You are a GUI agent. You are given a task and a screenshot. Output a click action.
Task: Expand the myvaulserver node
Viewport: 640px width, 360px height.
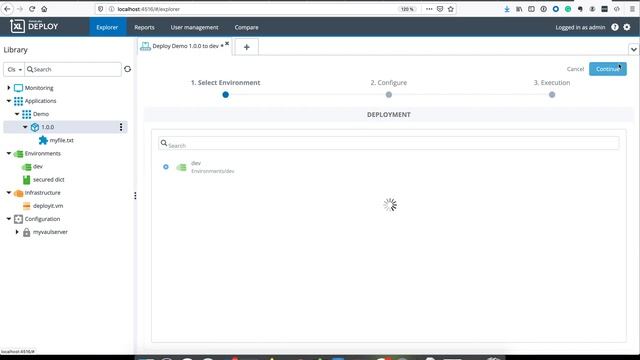pyautogui.click(x=17, y=232)
